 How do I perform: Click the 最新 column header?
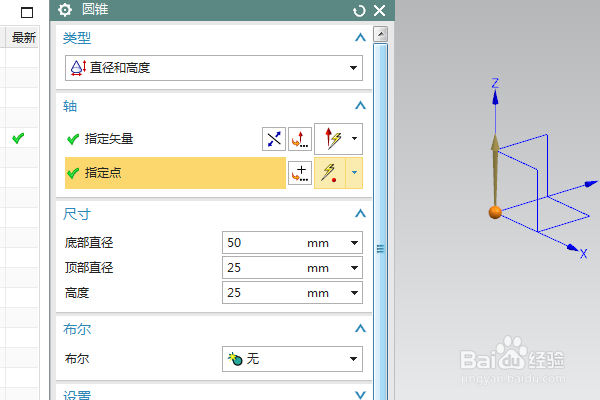(x=24, y=38)
